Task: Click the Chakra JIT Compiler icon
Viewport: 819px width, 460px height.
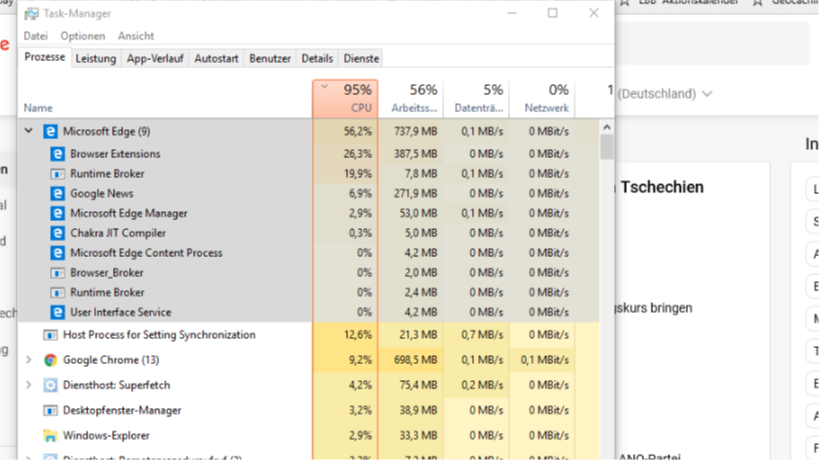Action: click(57, 233)
